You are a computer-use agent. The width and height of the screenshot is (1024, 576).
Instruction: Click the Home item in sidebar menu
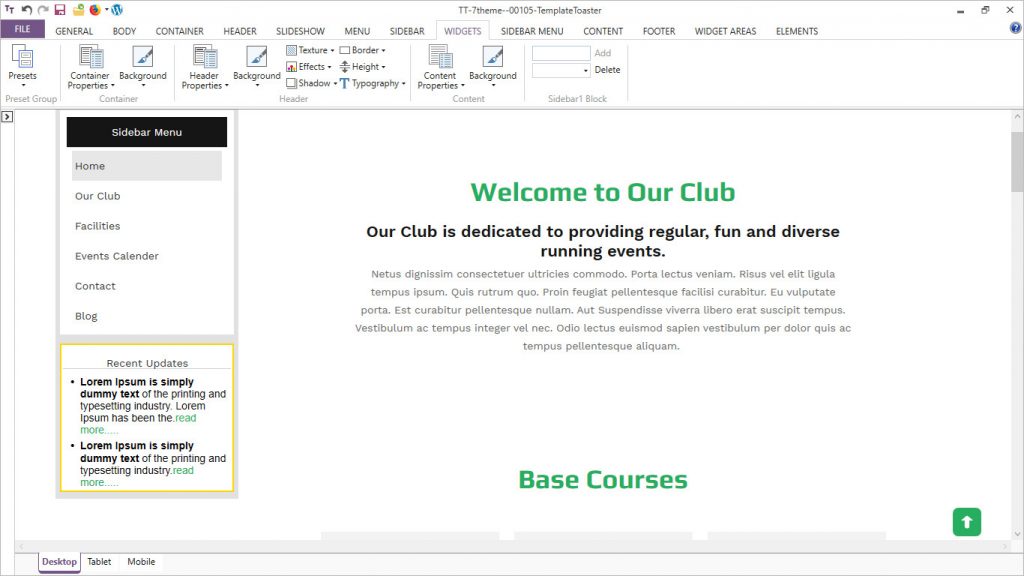click(147, 166)
